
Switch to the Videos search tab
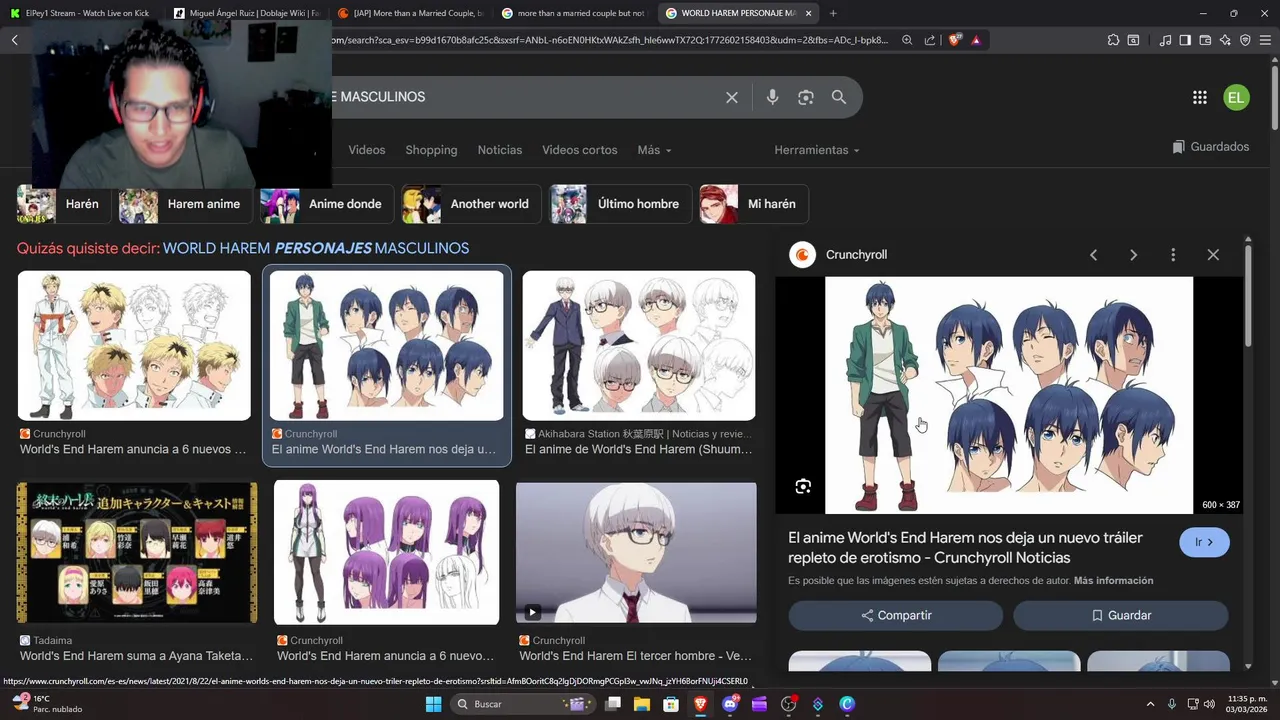367,150
